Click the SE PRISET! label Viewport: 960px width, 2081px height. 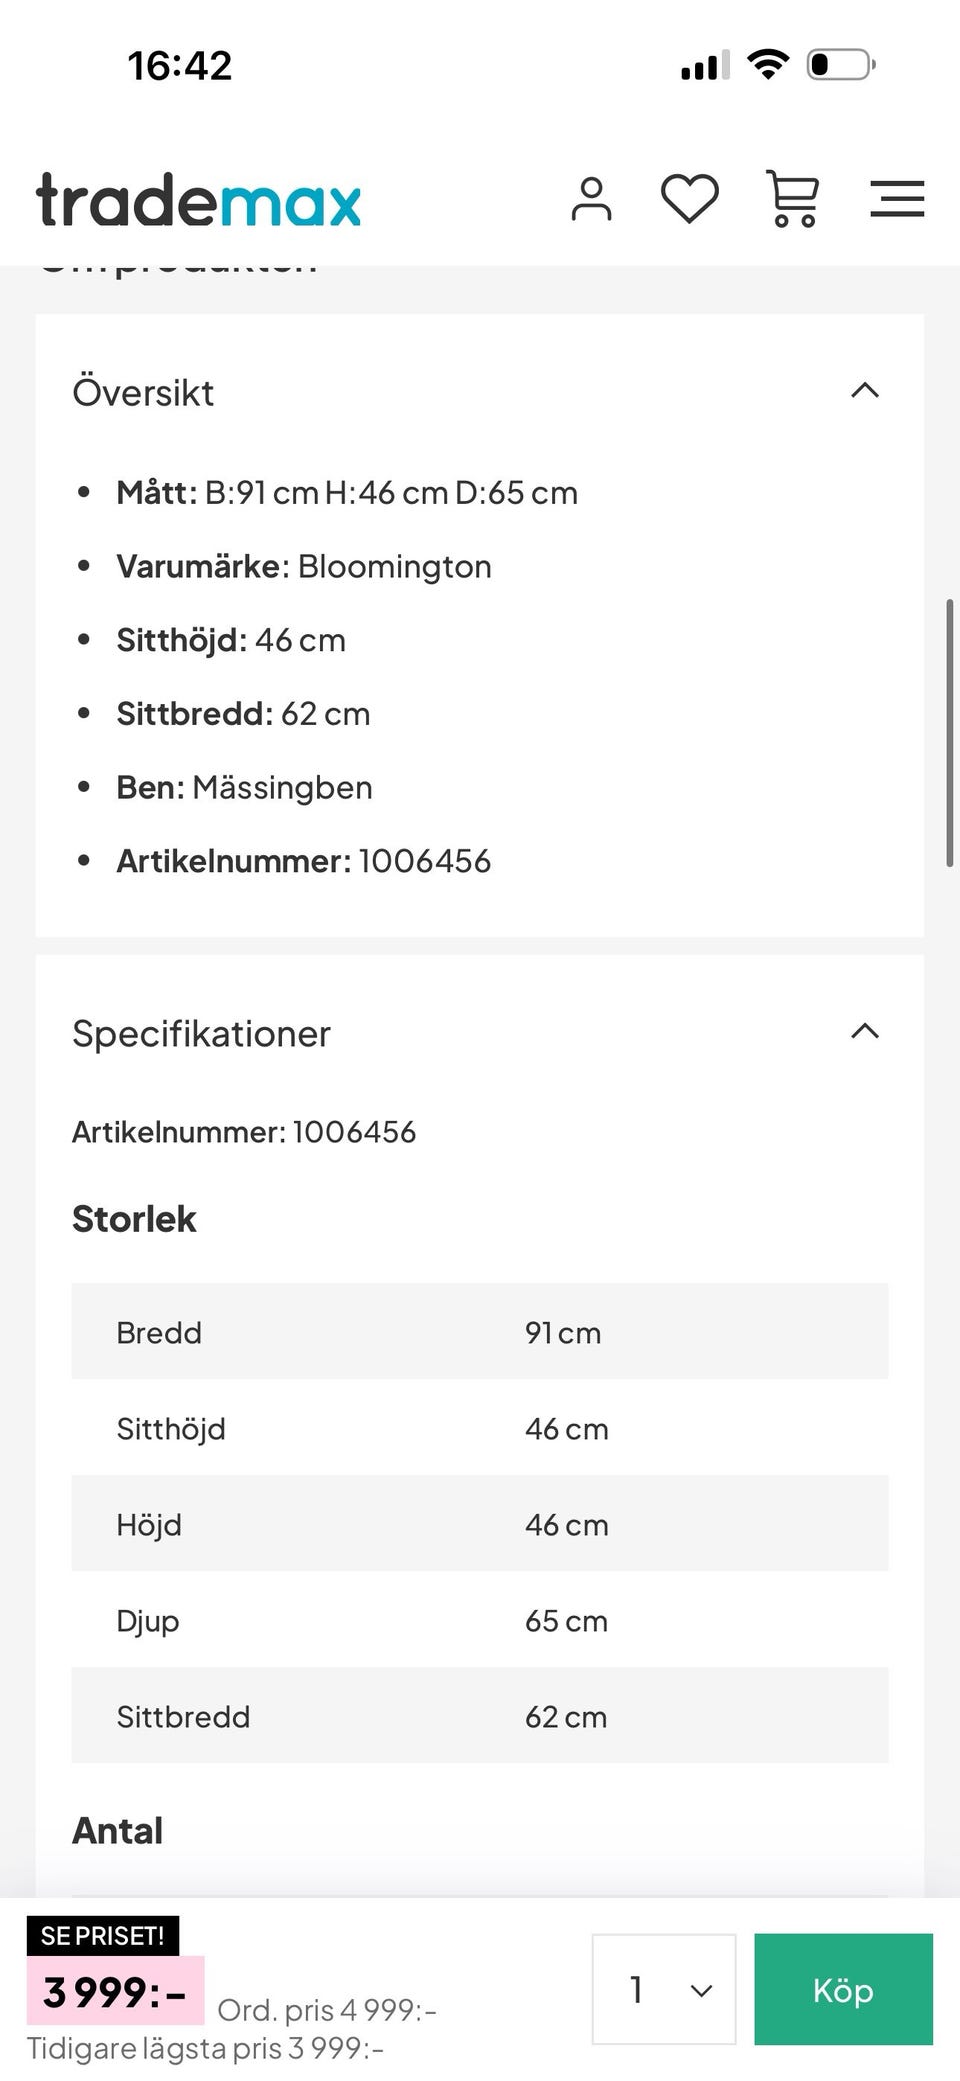click(104, 1933)
